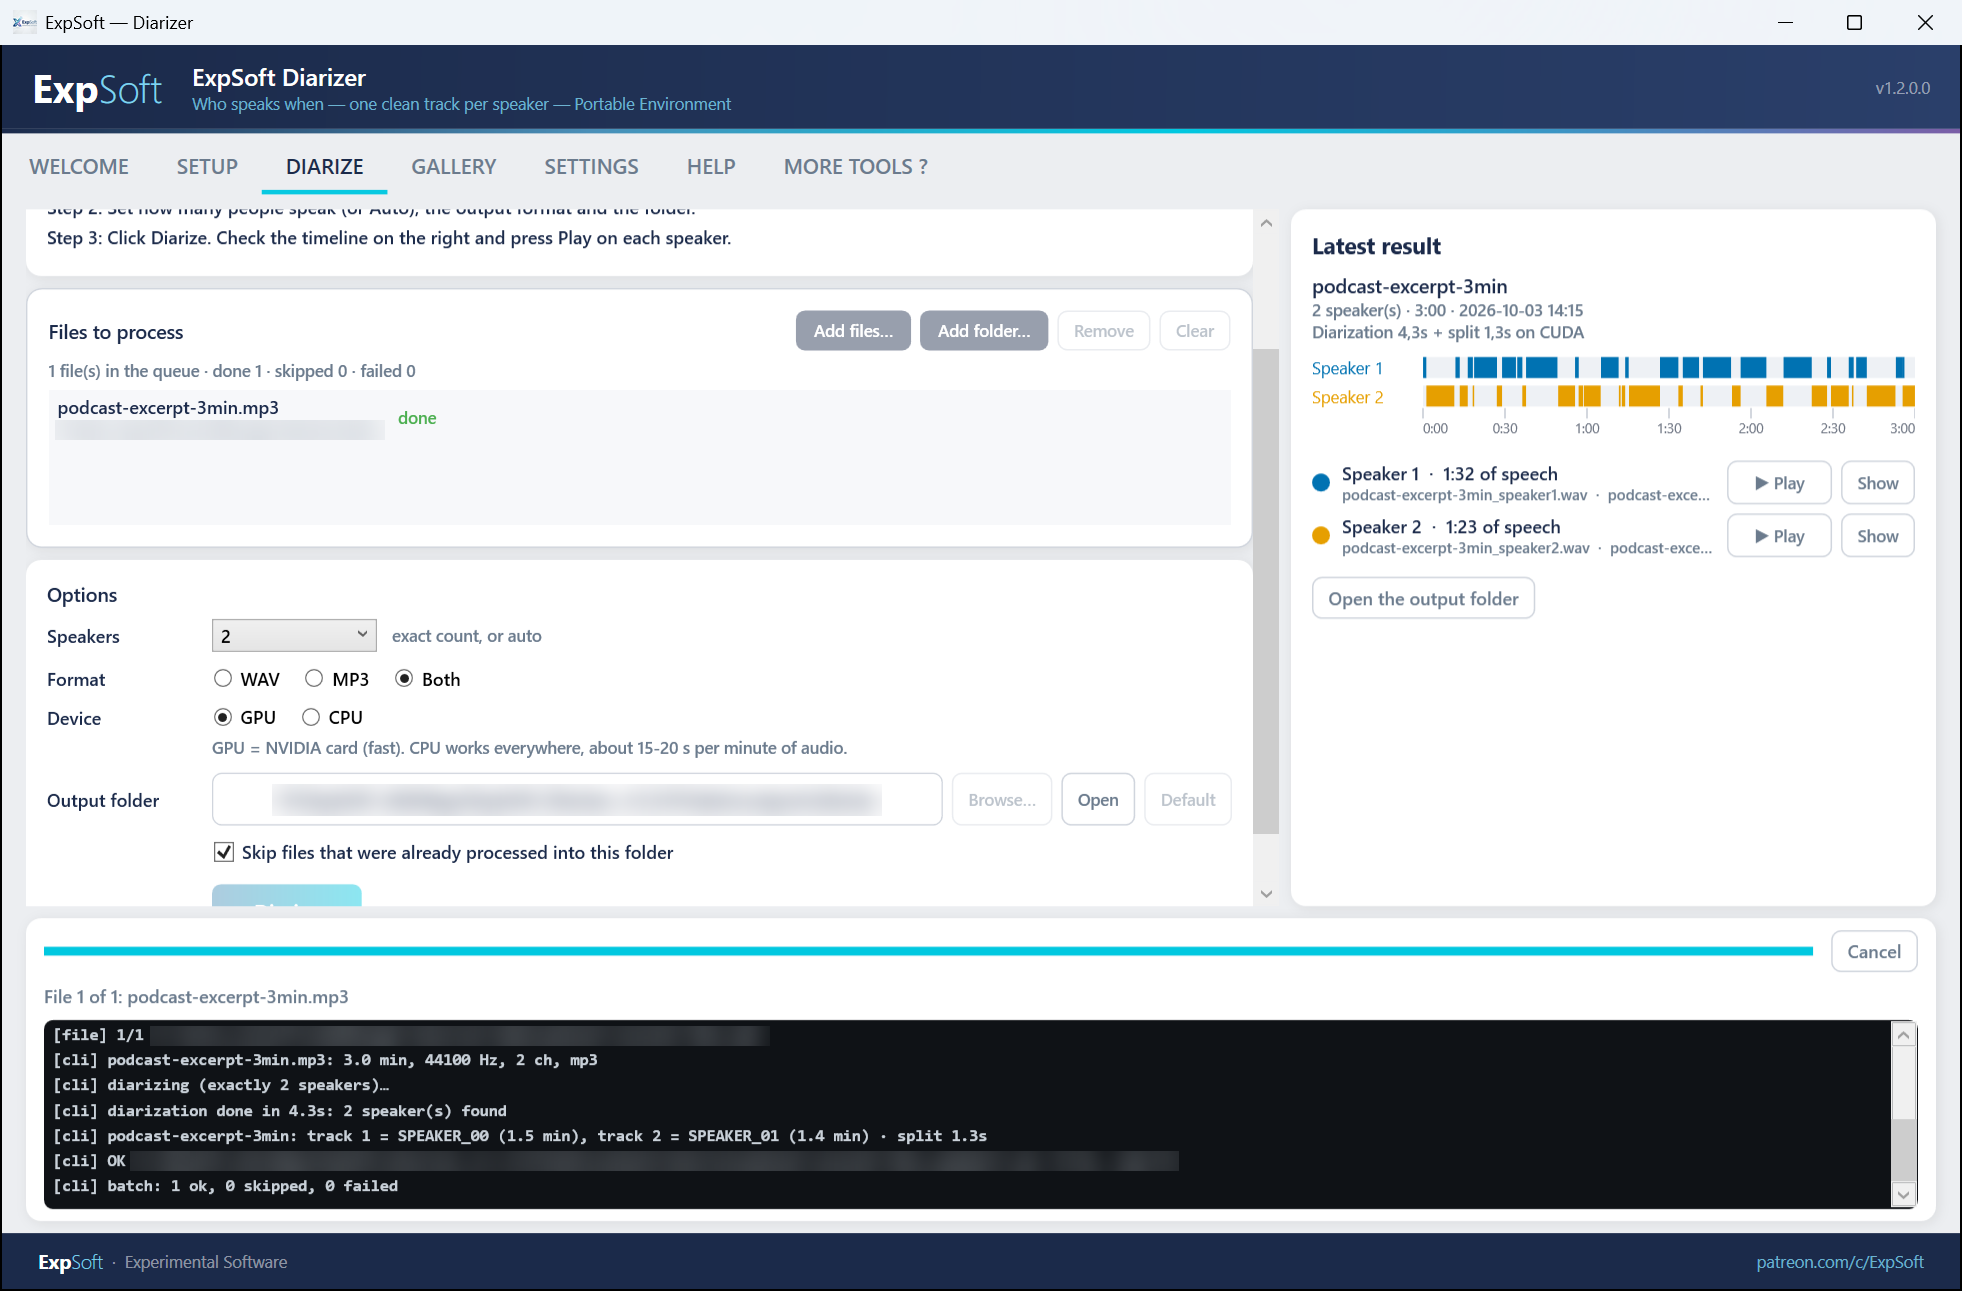The width and height of the screenshot is (1962, 1291).
Task: Click the blue Speaker 1 color dot
Action: tap(1321, 483)
